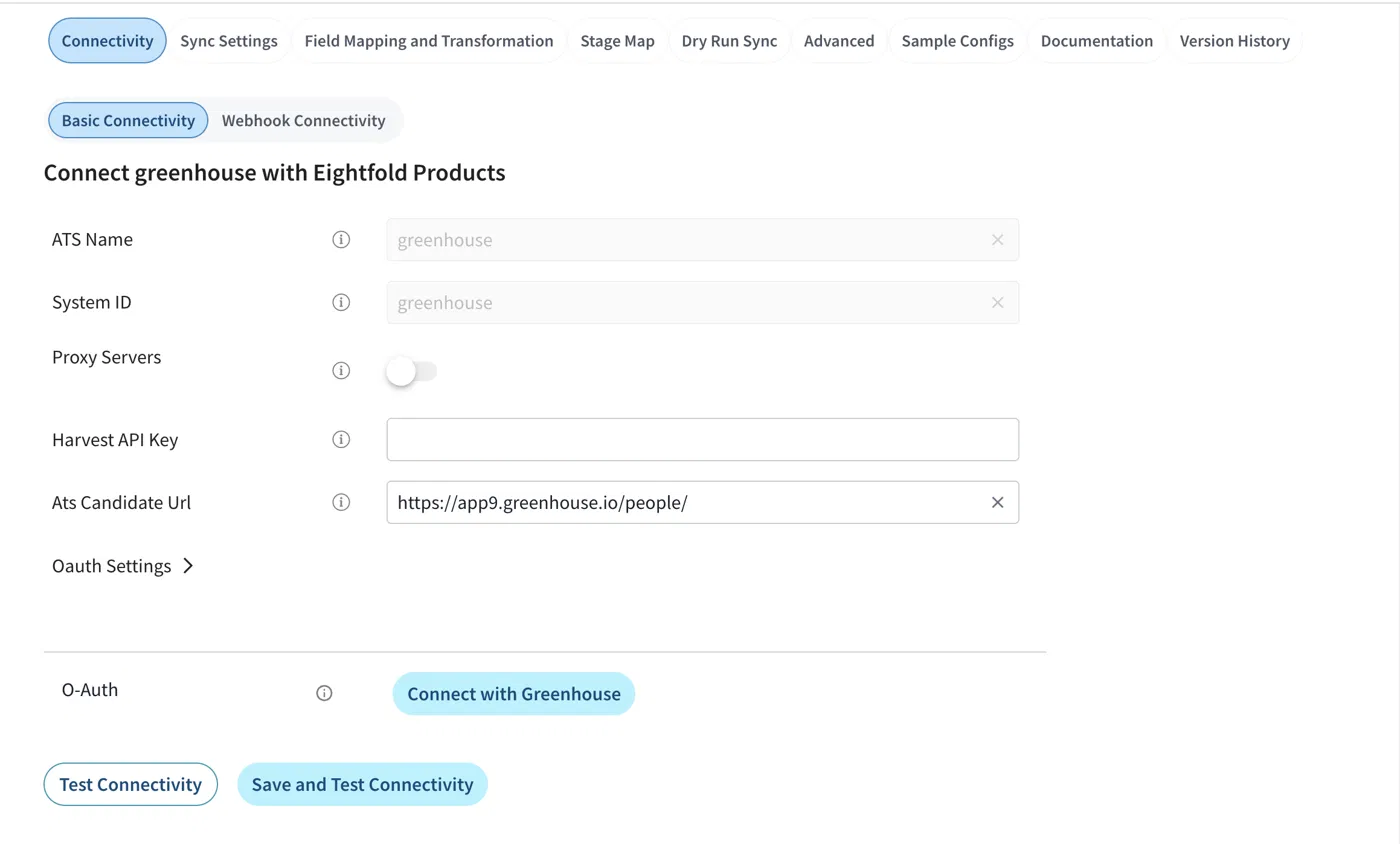The height and width of the screenshot is (844, 1400).
Task: Click the 'O-Auth' label text
Action: [x=90, y=689]
